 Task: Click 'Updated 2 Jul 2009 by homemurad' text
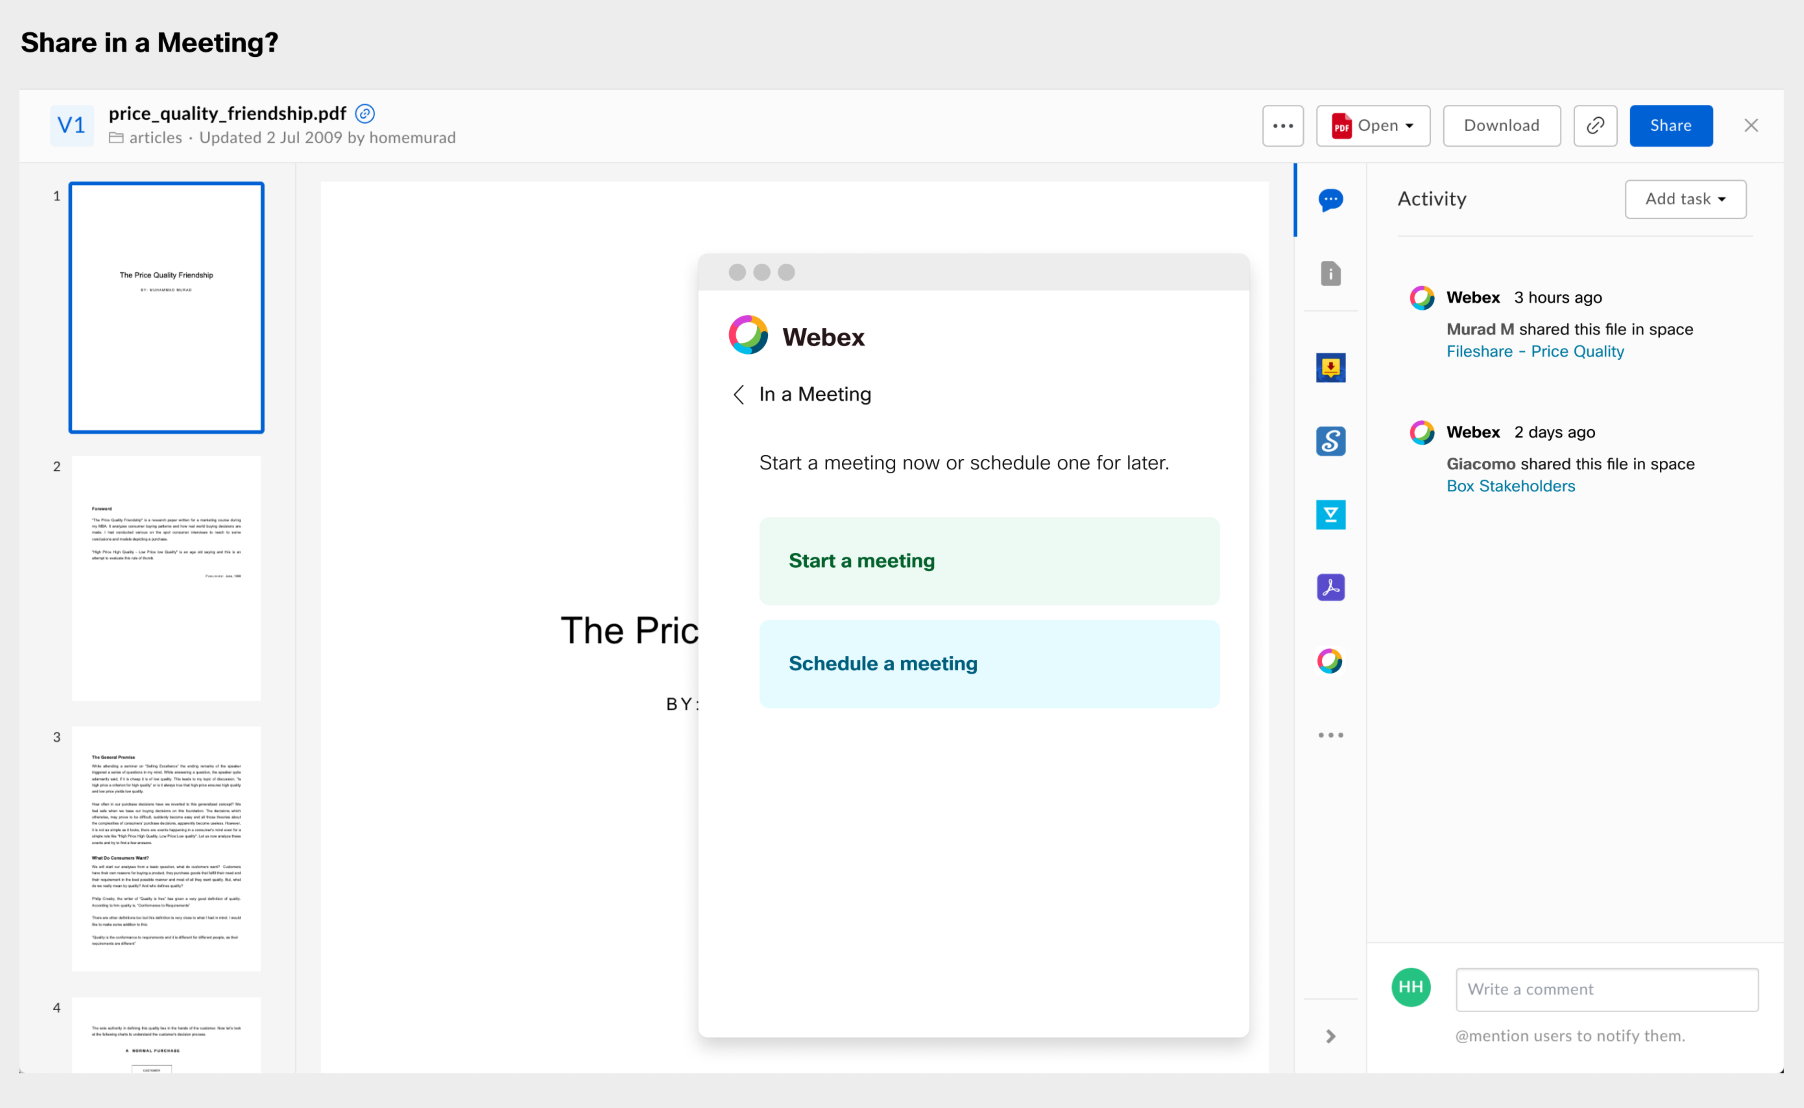click(327, 138)
